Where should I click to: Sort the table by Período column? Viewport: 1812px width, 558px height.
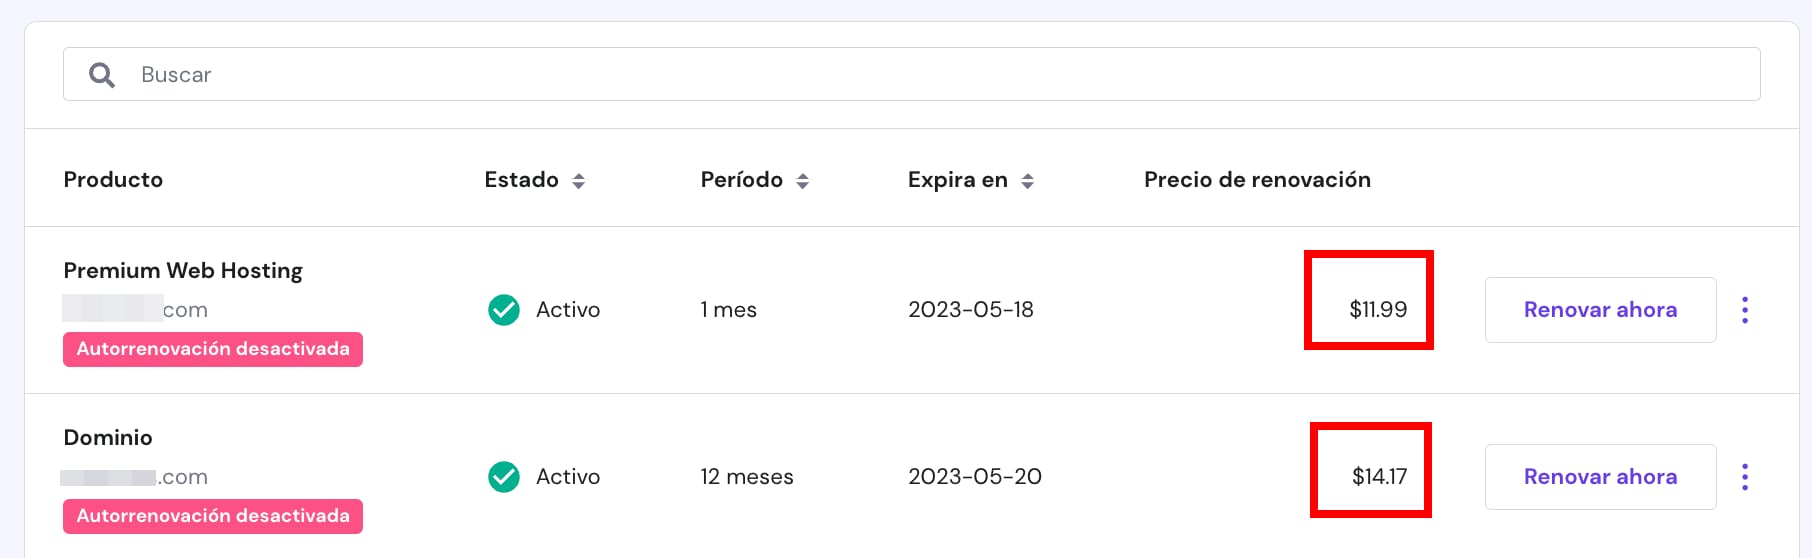point(802,181)
